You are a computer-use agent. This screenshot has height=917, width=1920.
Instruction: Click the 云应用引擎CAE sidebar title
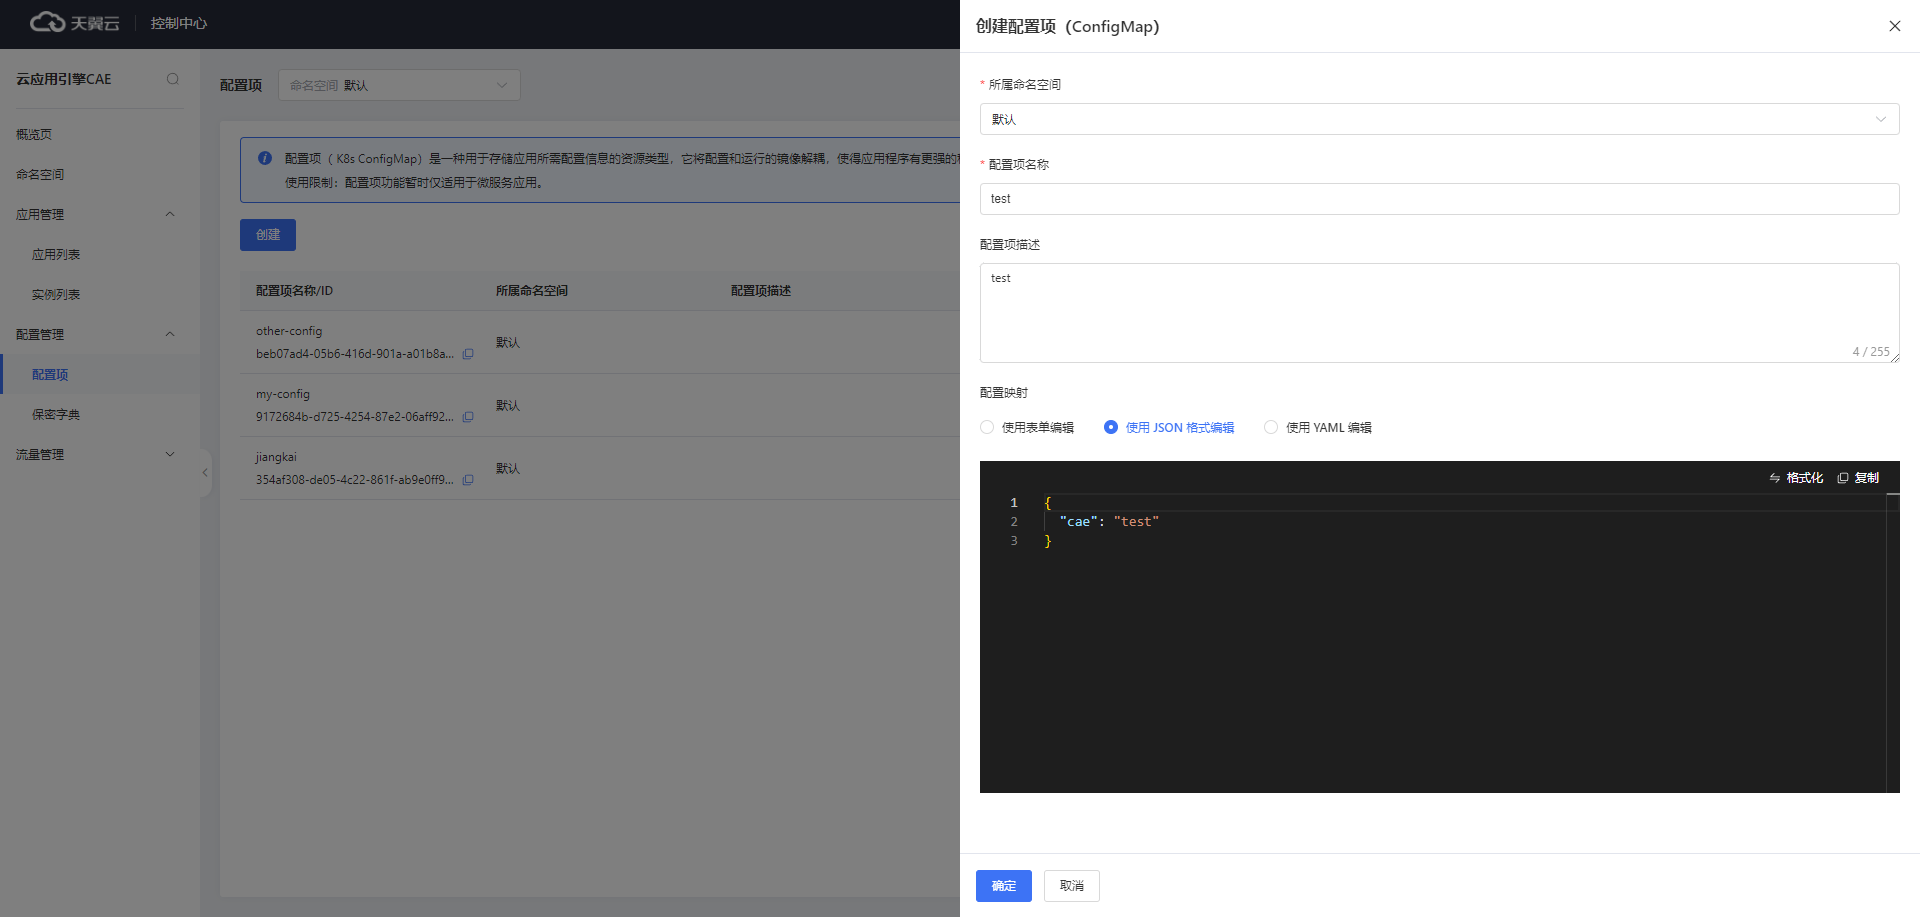(64, 79)
